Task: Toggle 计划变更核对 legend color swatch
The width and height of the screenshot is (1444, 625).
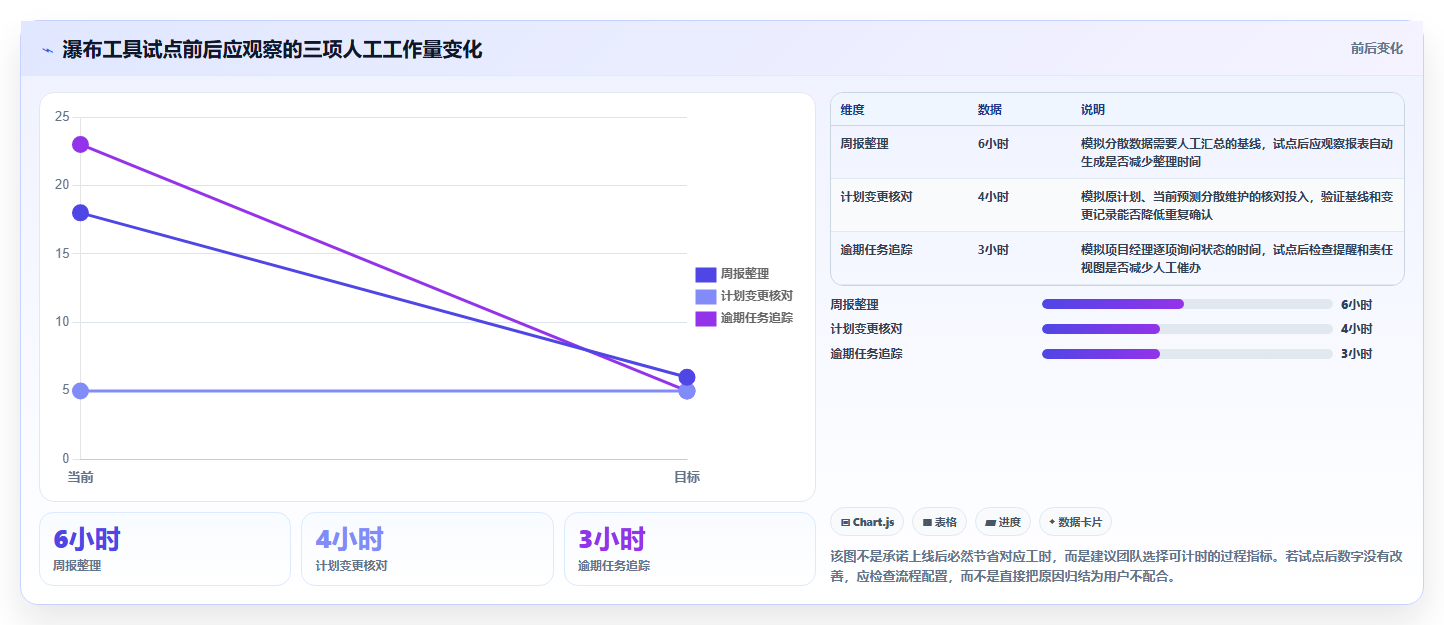Action: pos(705,296)
